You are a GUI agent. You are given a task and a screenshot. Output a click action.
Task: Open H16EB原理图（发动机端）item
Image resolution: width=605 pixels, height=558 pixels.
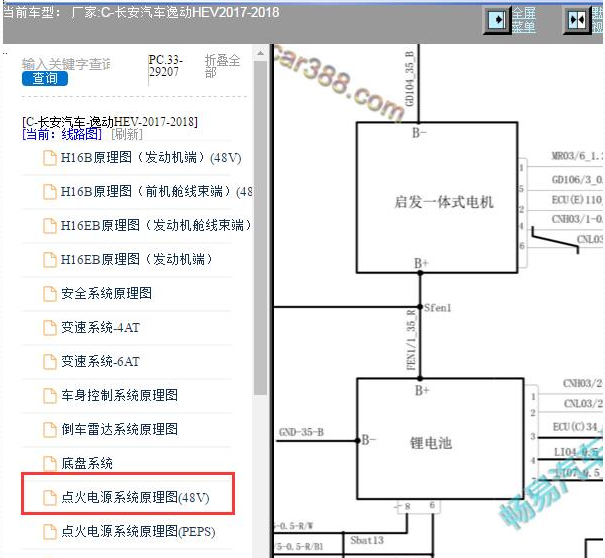(137, 259)
